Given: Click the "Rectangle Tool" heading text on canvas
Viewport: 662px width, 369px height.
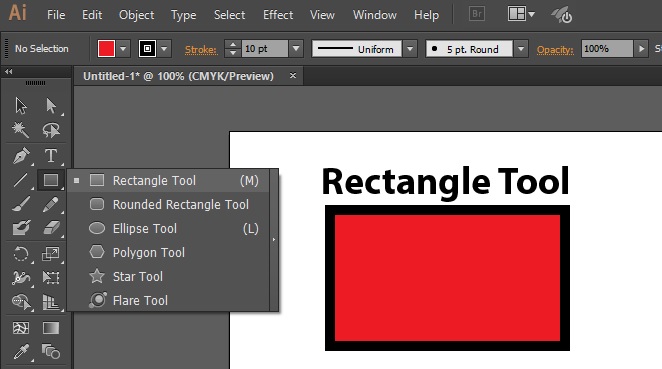Looking at the screenshot, I should click(x=445, y=182).
